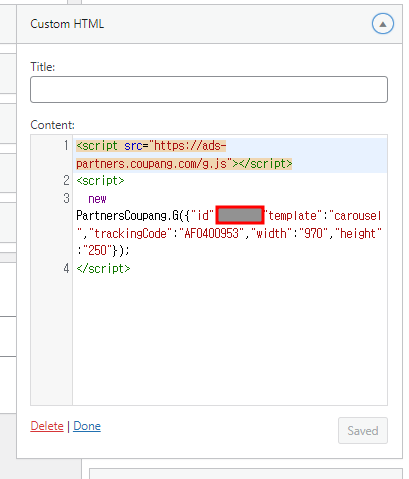Click the "template" key in code
Image resolution: width=409 pixels, height=479 pixels.
[292, 216]
